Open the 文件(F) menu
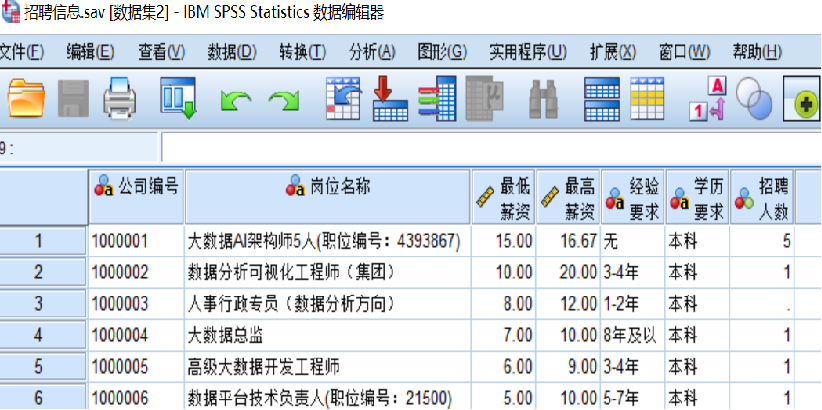The height and width of the screenshot is (410, 822). 21,52
